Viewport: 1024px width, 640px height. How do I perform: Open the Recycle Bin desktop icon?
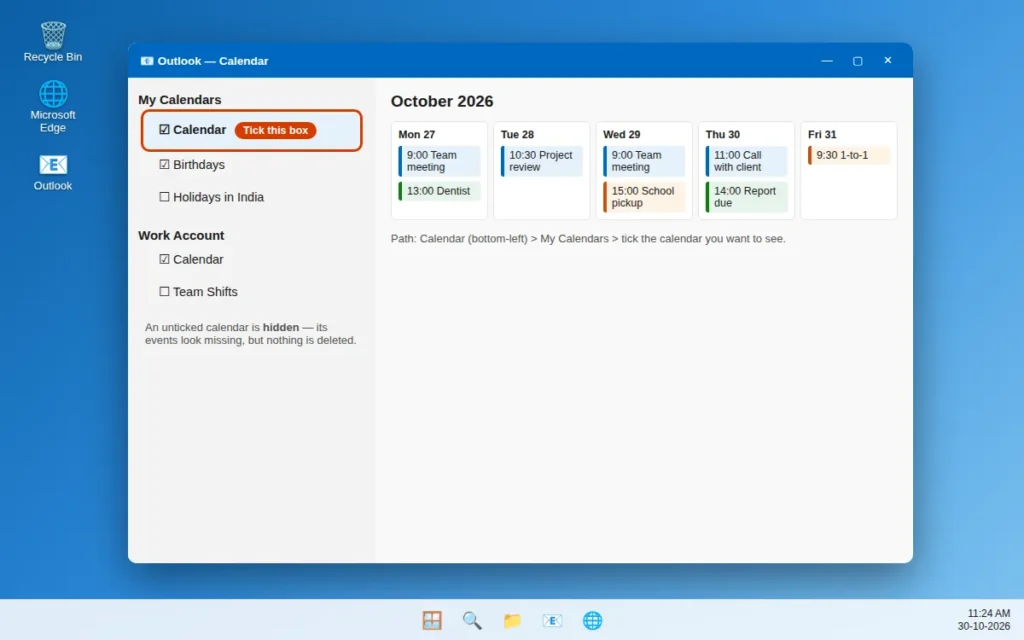click(x=53, y=42)
